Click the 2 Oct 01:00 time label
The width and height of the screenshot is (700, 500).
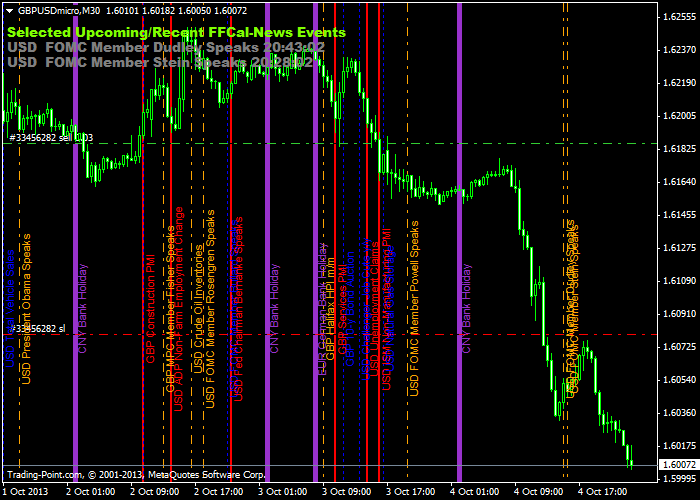point(91,492)
